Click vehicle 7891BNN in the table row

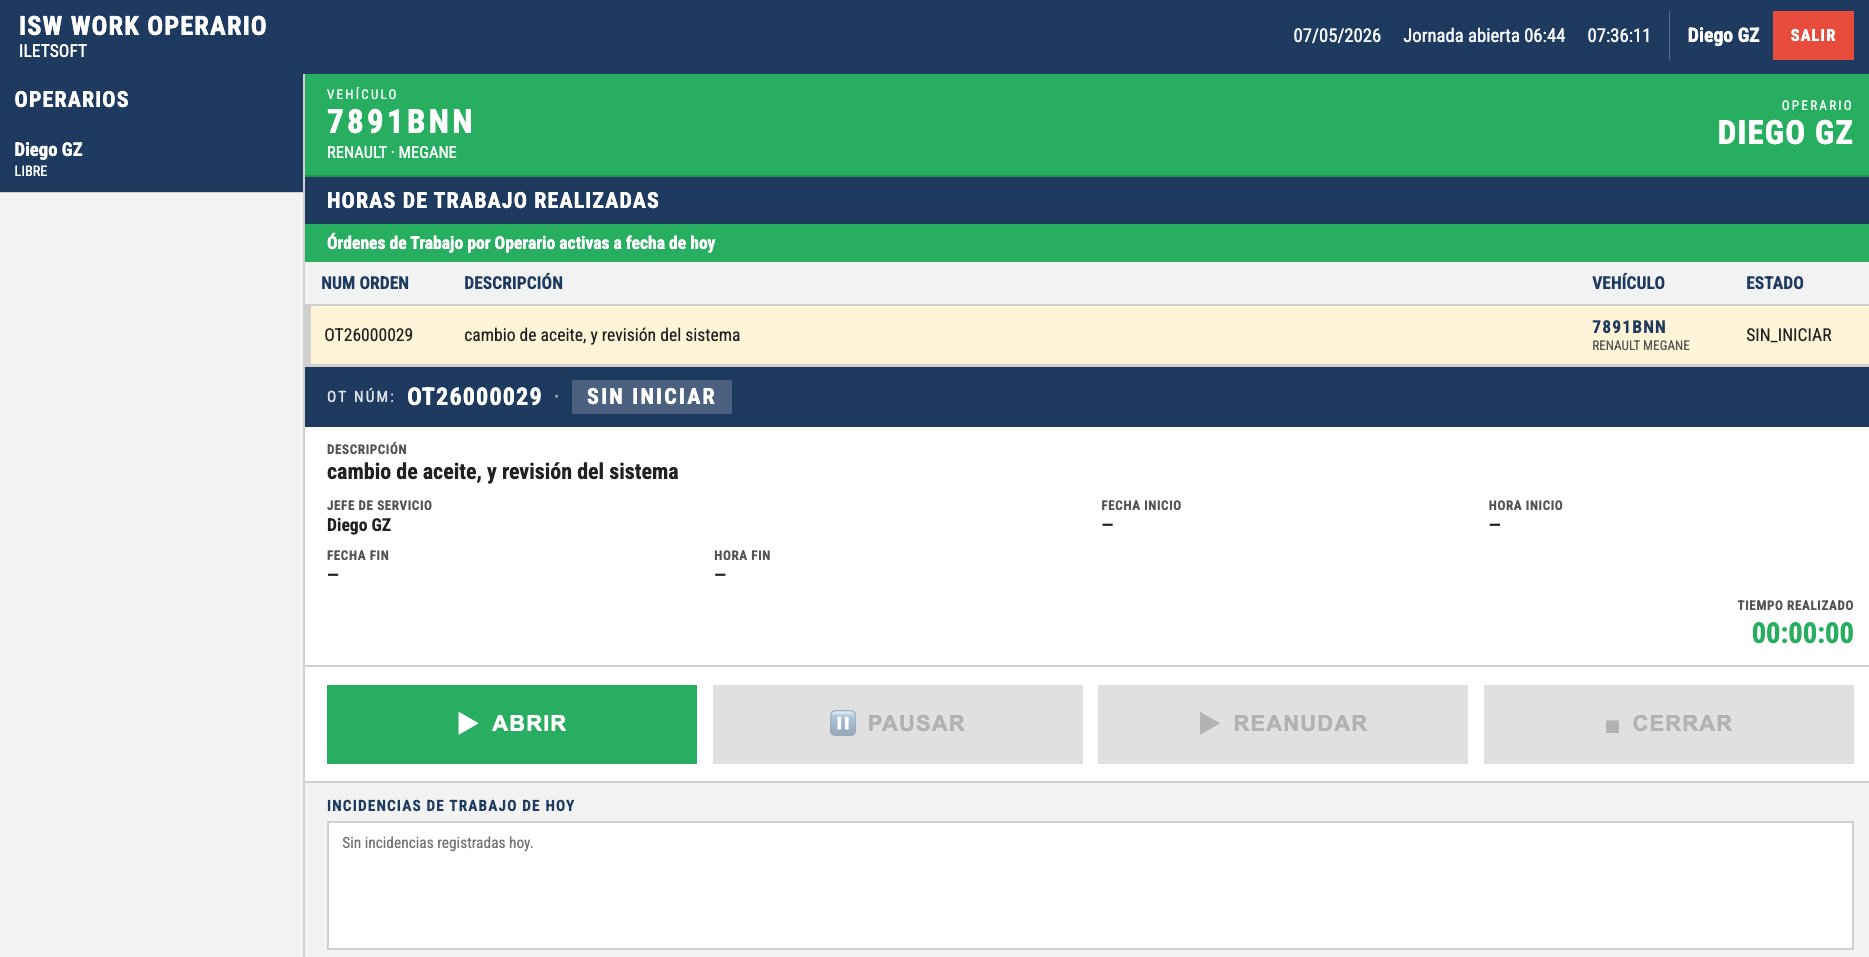coord(1628,327)
